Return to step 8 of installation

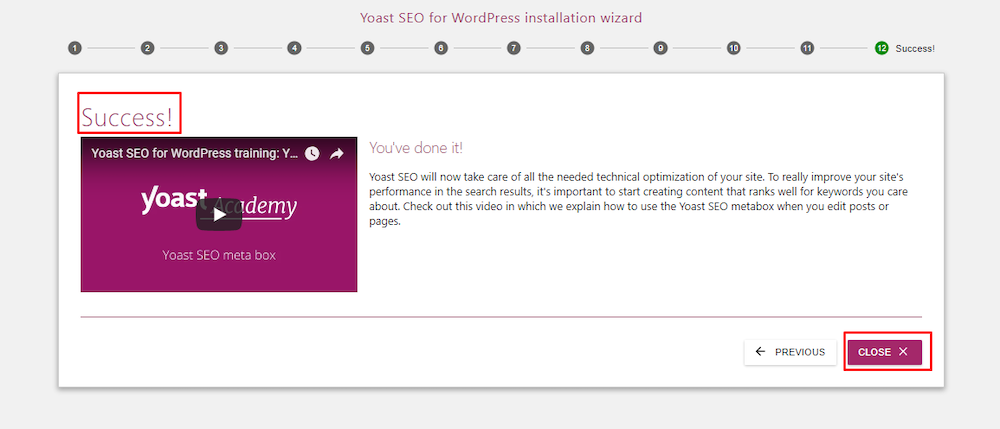(x=587, y=48)
